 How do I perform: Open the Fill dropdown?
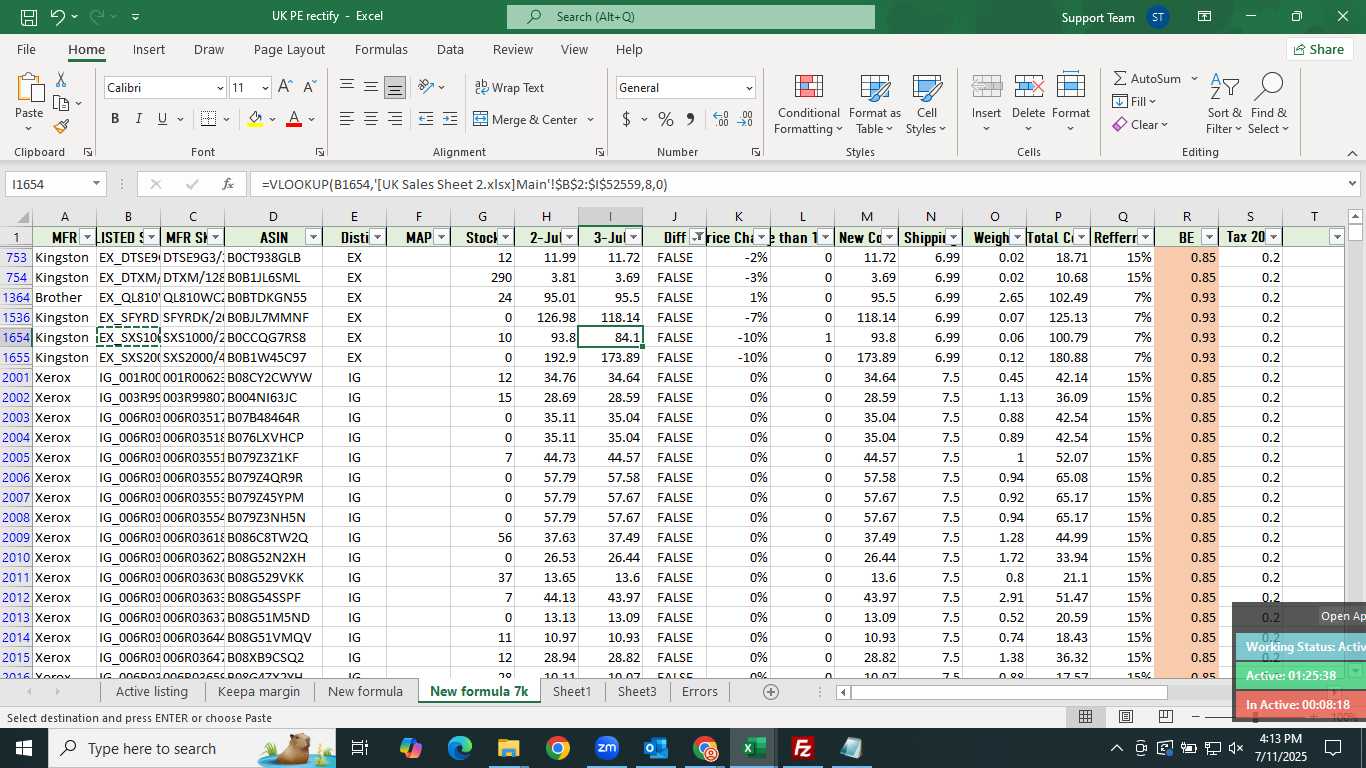click(x=1134, y=101)
